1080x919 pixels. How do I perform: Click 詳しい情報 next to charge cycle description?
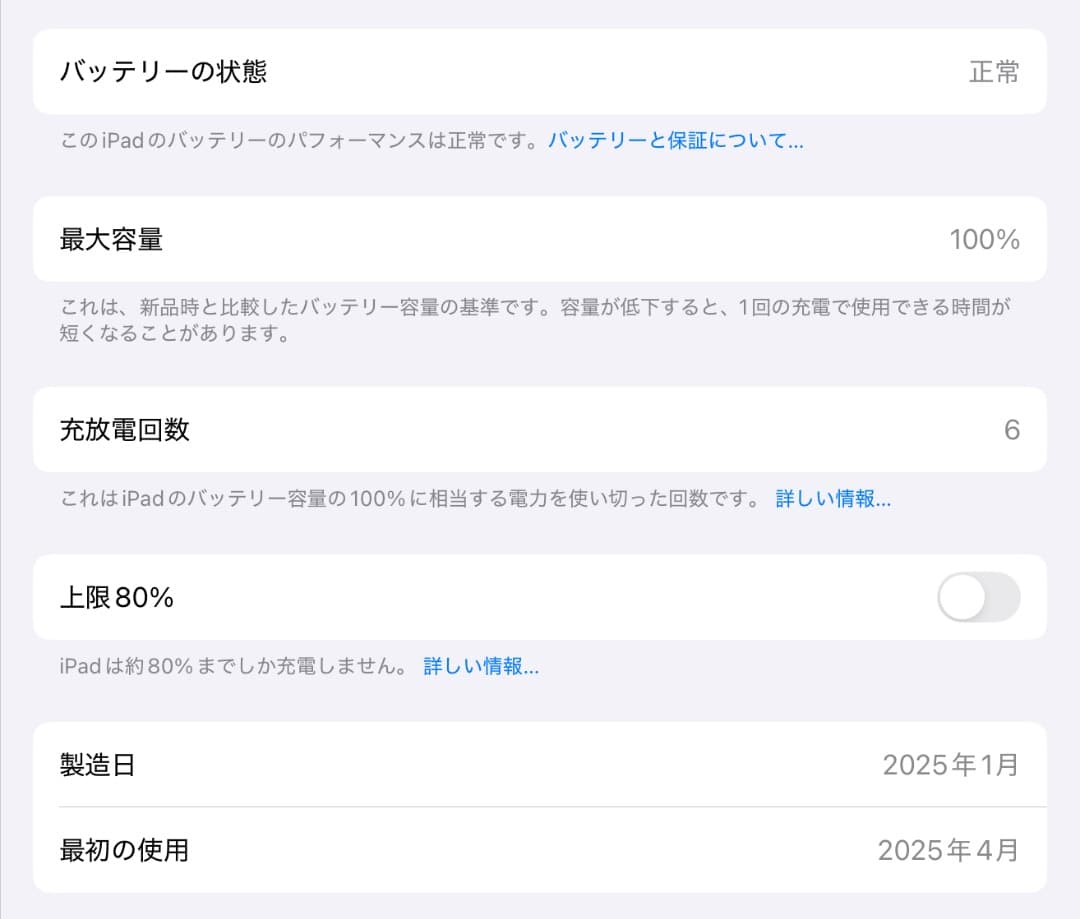[831, 499]
